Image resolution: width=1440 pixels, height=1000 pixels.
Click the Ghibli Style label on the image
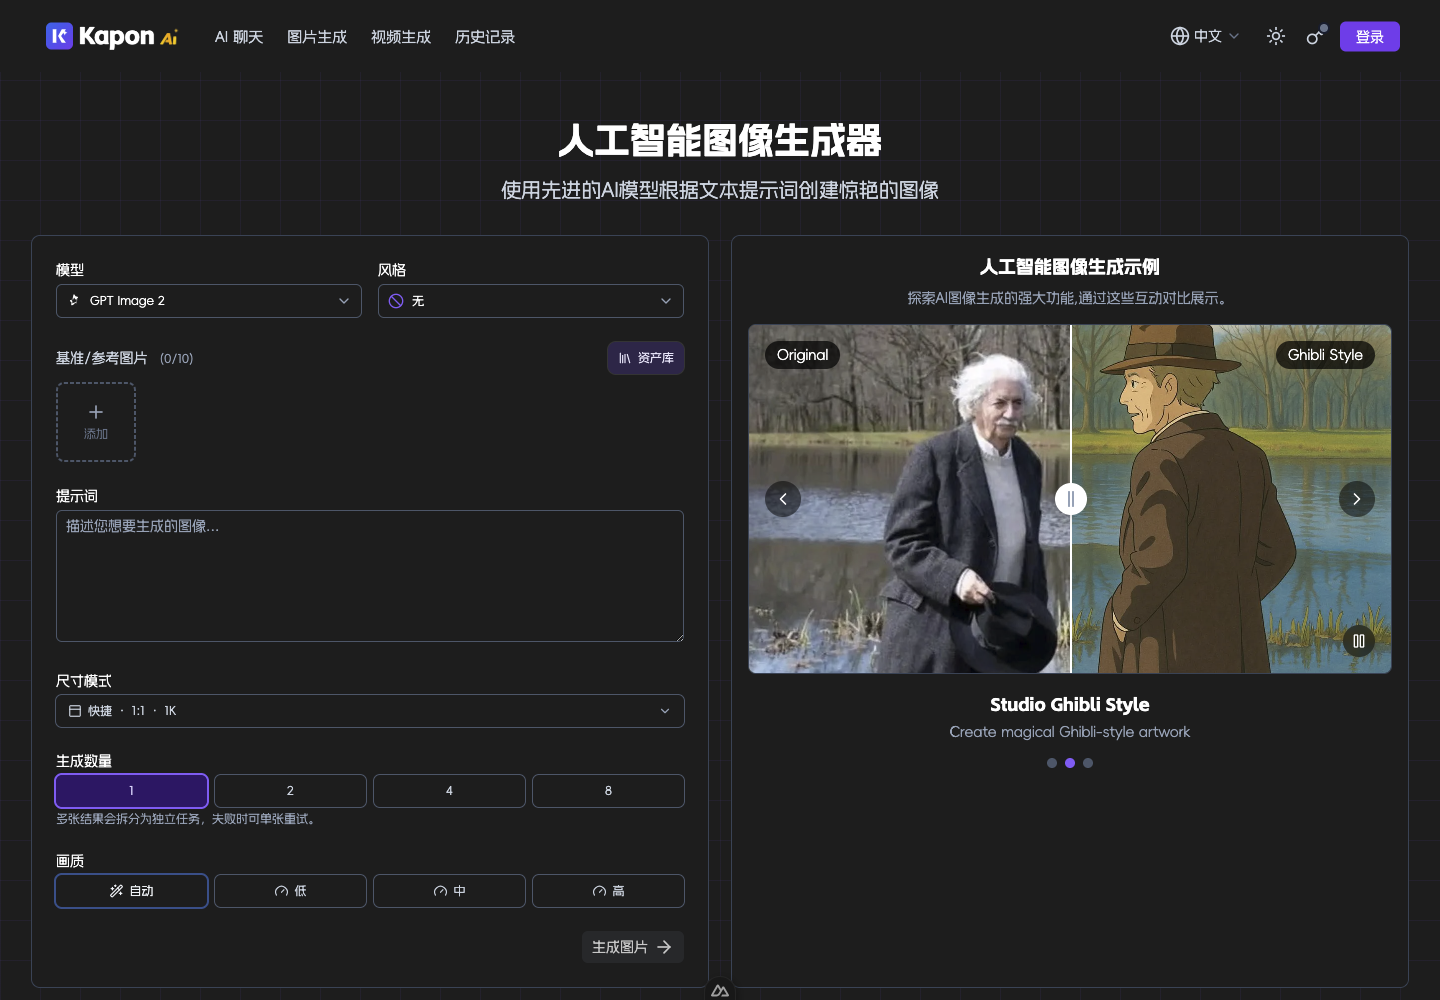1325,355
